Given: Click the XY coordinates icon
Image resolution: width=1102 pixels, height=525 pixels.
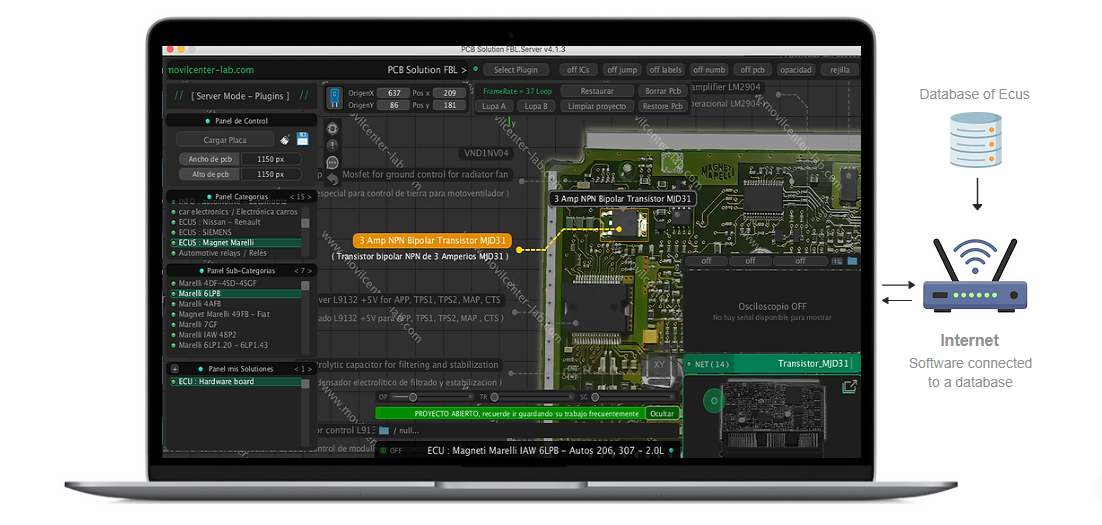Looking at the screenshot, I should click(x=659, y=365).
